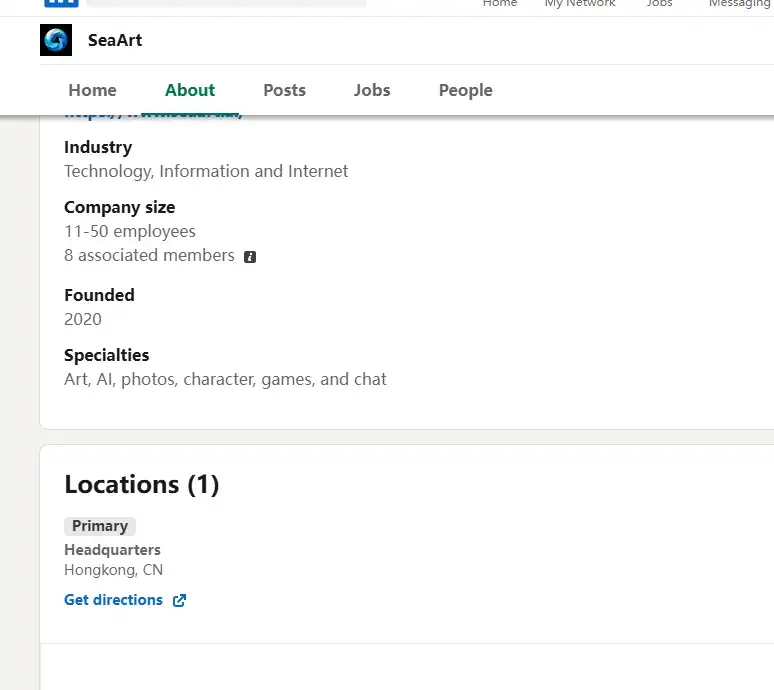This screenshot has width=774, height=690.
Task: Click the LinkedIn search field
Action: click(227, 3)
